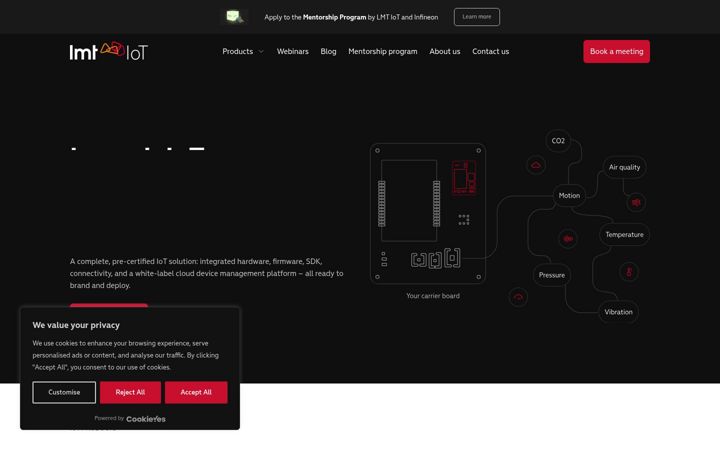720x450 pixels.
Task: Navigate to About us
Action: pos(444,51)
